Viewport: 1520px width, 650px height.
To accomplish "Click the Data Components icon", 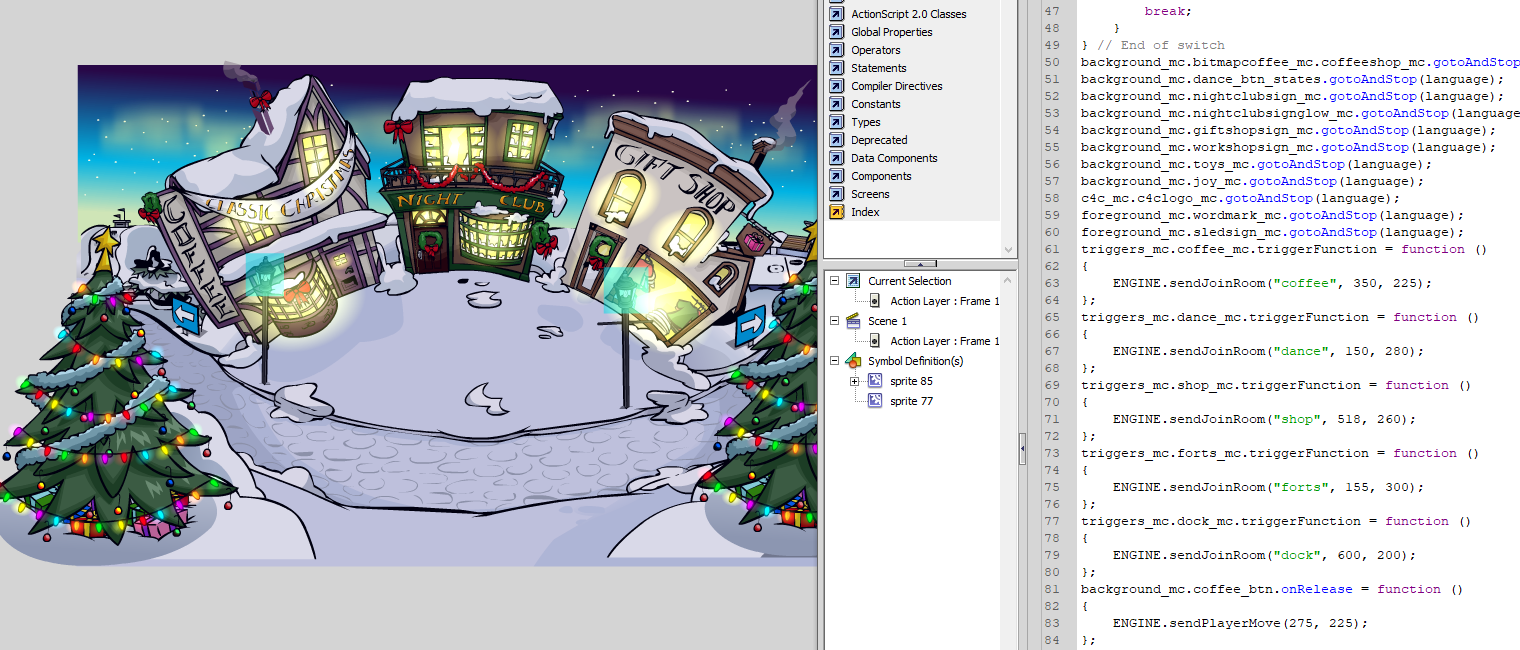I will pos(836,158).
